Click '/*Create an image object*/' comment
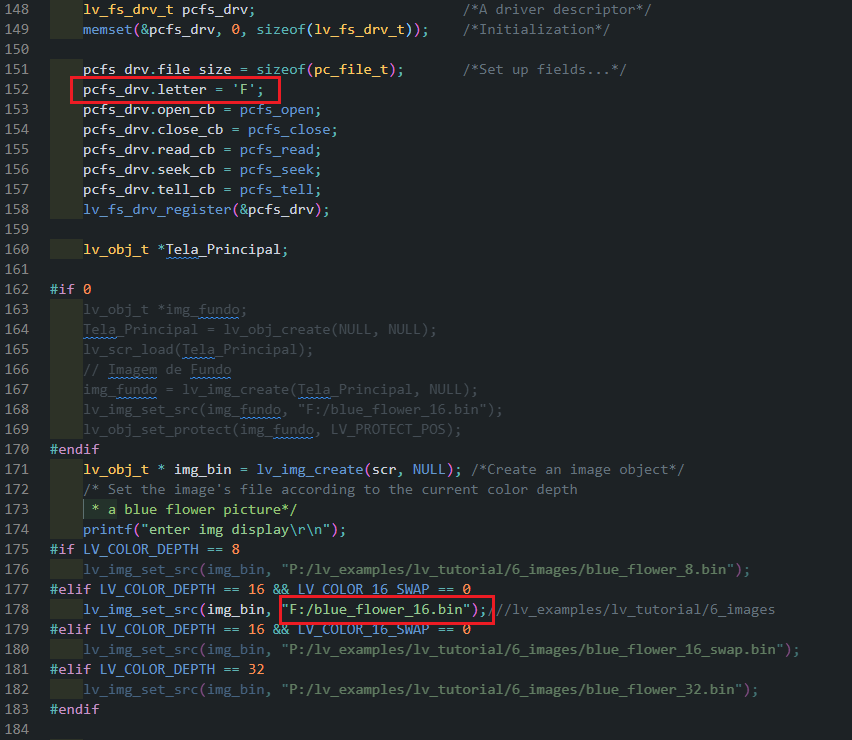The width and height of the screenshot is (852, 740). (578, 469)
